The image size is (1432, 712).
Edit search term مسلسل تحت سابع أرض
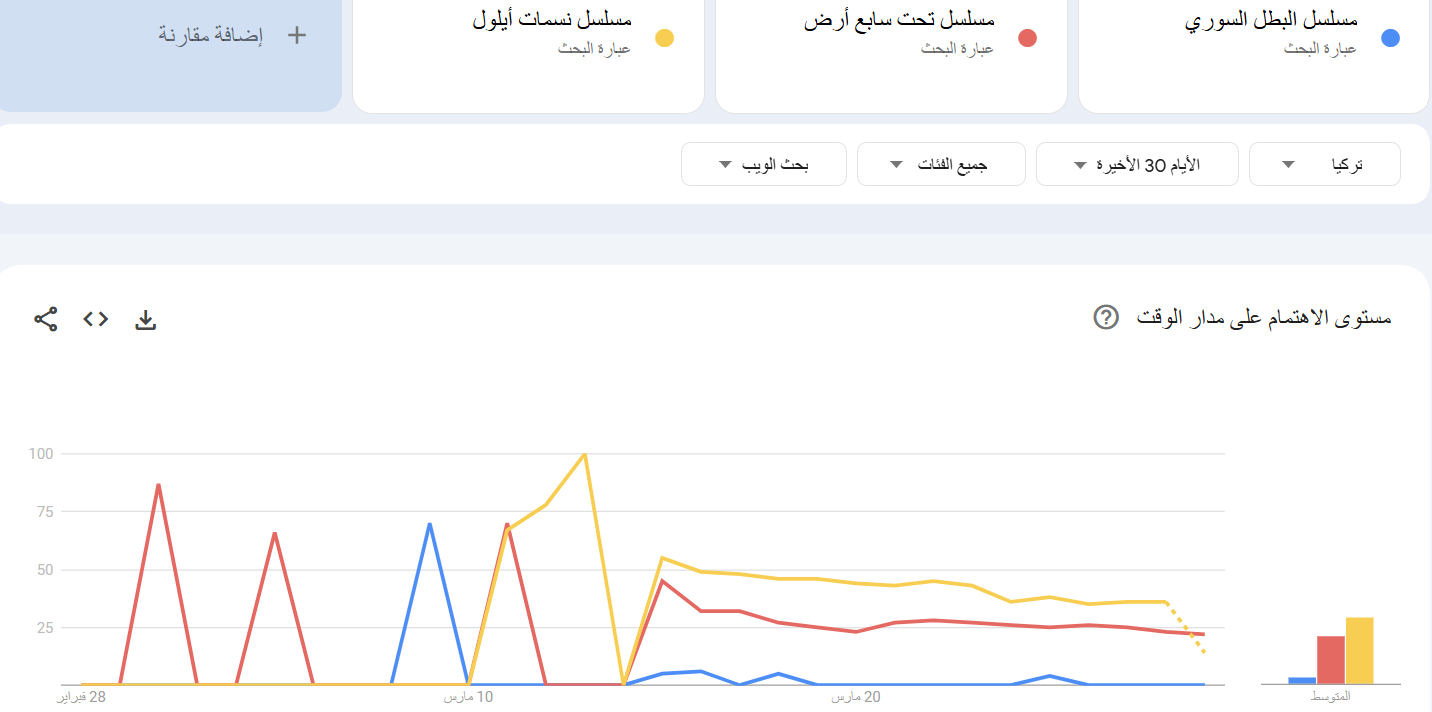[899, 21]
